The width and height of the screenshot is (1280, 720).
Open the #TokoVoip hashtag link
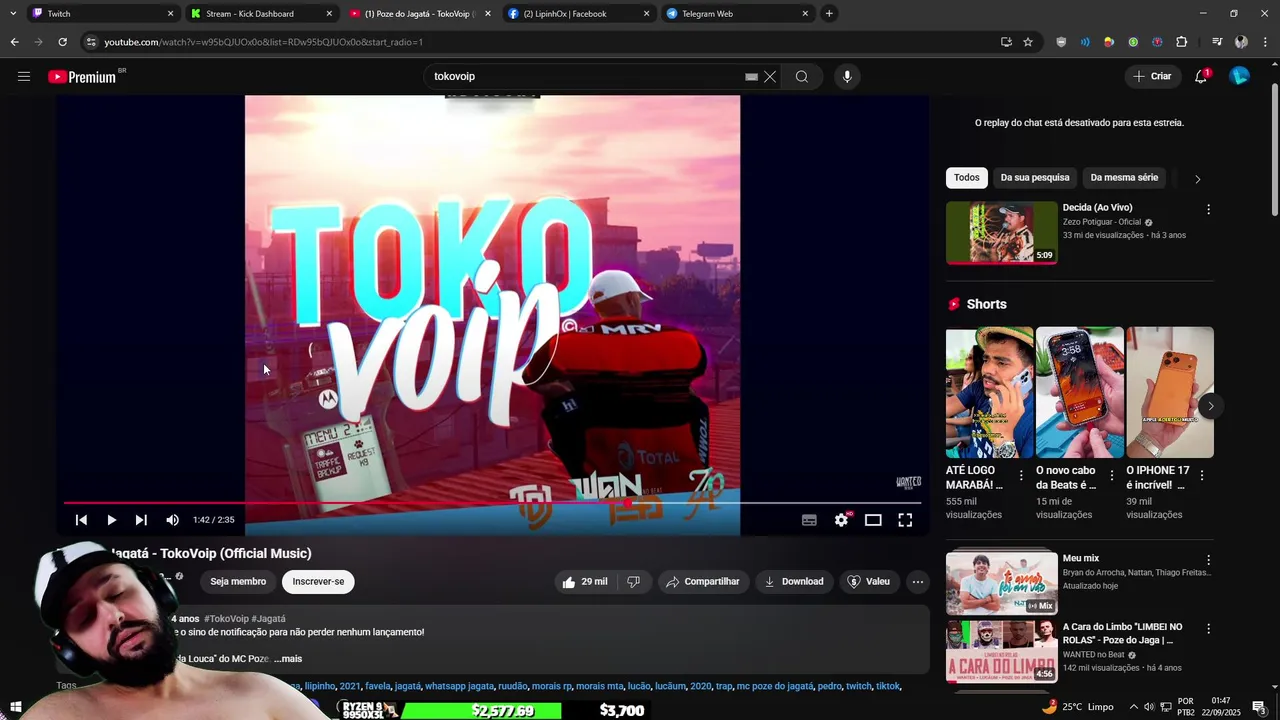[226, 619]
